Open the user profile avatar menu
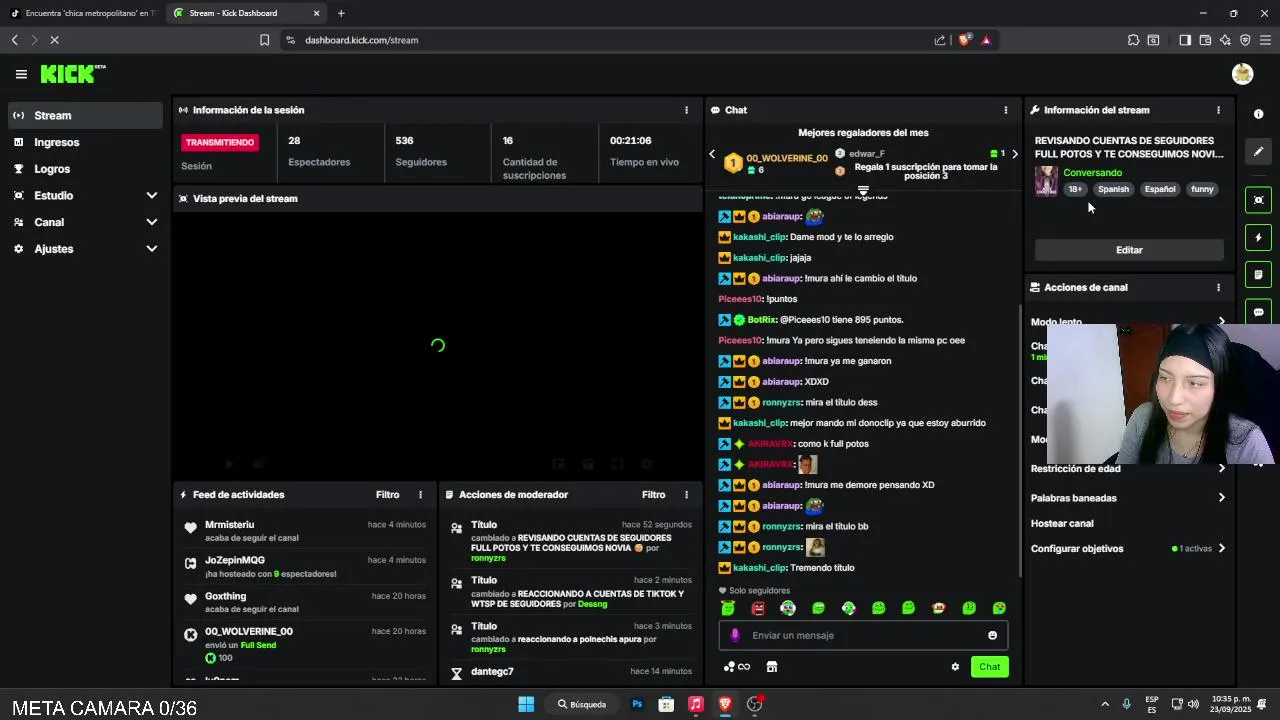The width and height of the screenshot is (1280, 720). [1242, 74]
